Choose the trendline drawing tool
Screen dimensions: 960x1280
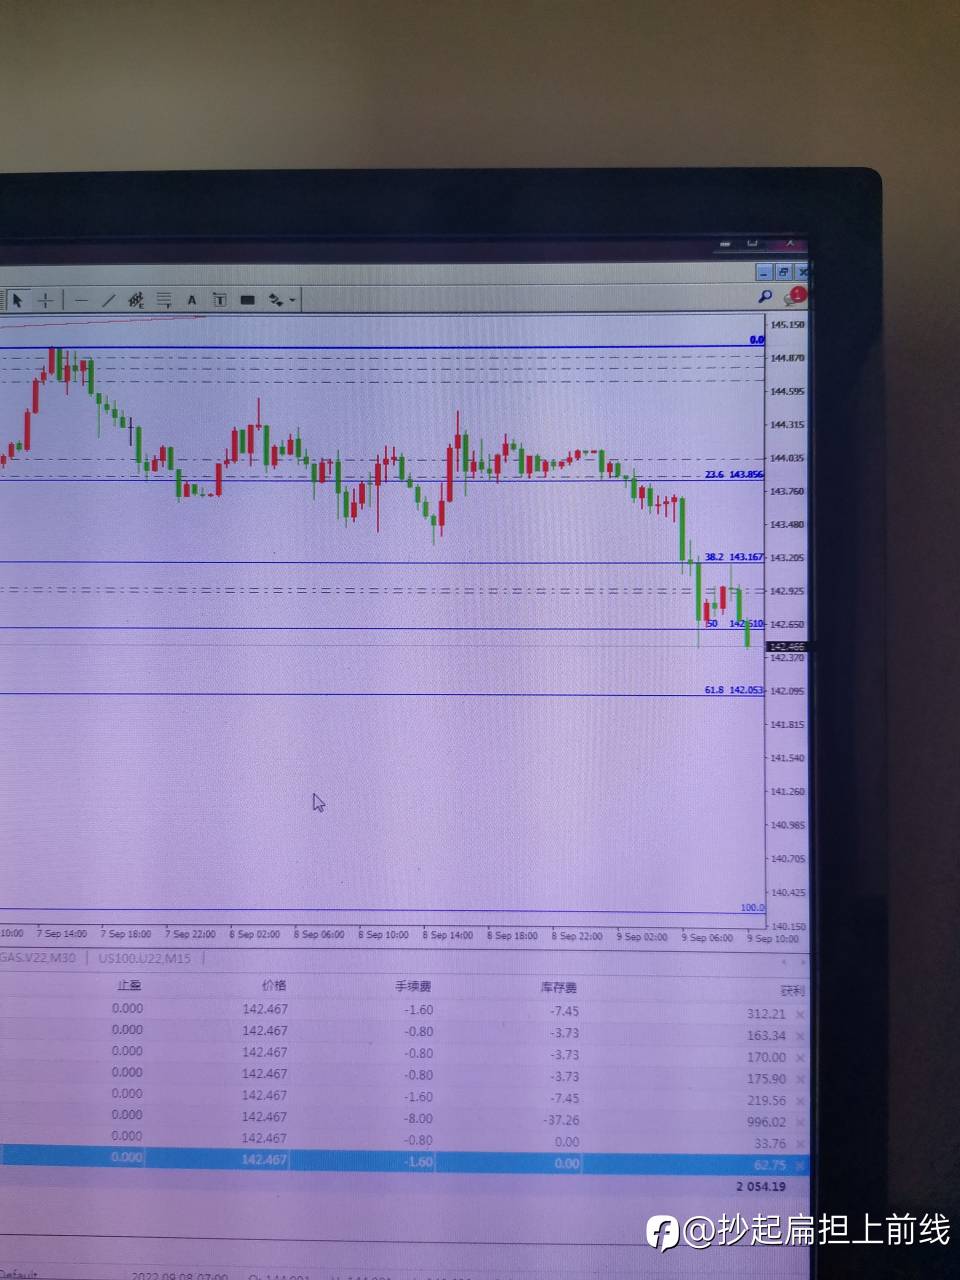[109, 300]
